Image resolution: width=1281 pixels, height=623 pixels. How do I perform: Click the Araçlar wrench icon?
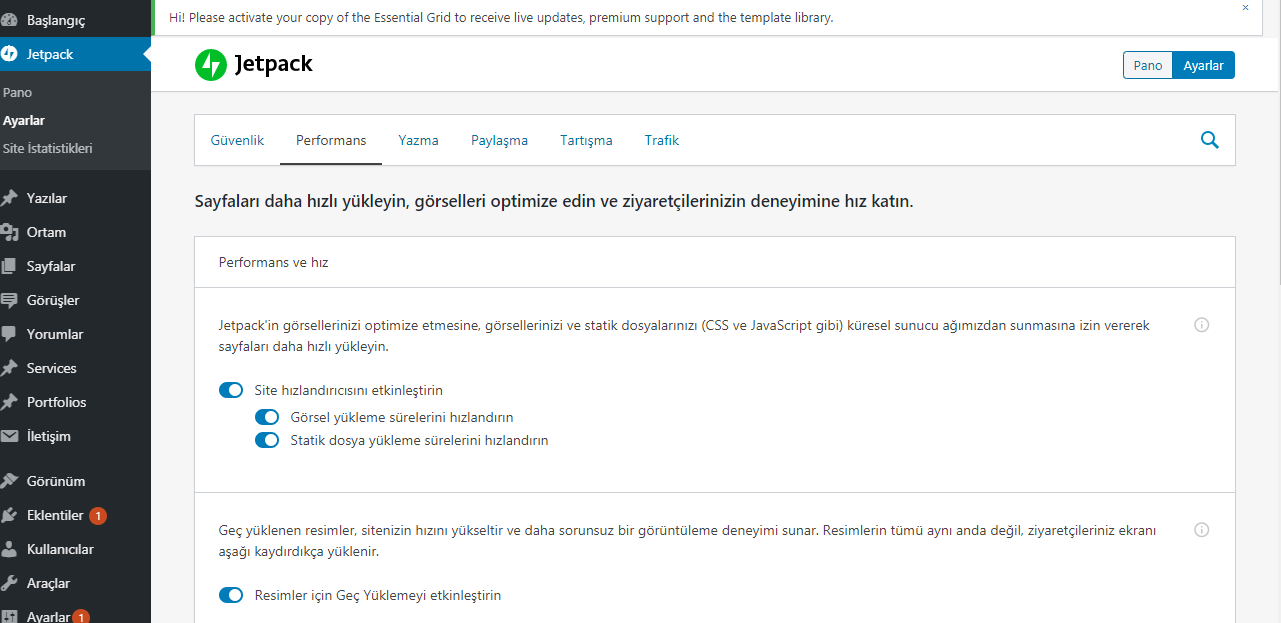(x=10, y=583)
